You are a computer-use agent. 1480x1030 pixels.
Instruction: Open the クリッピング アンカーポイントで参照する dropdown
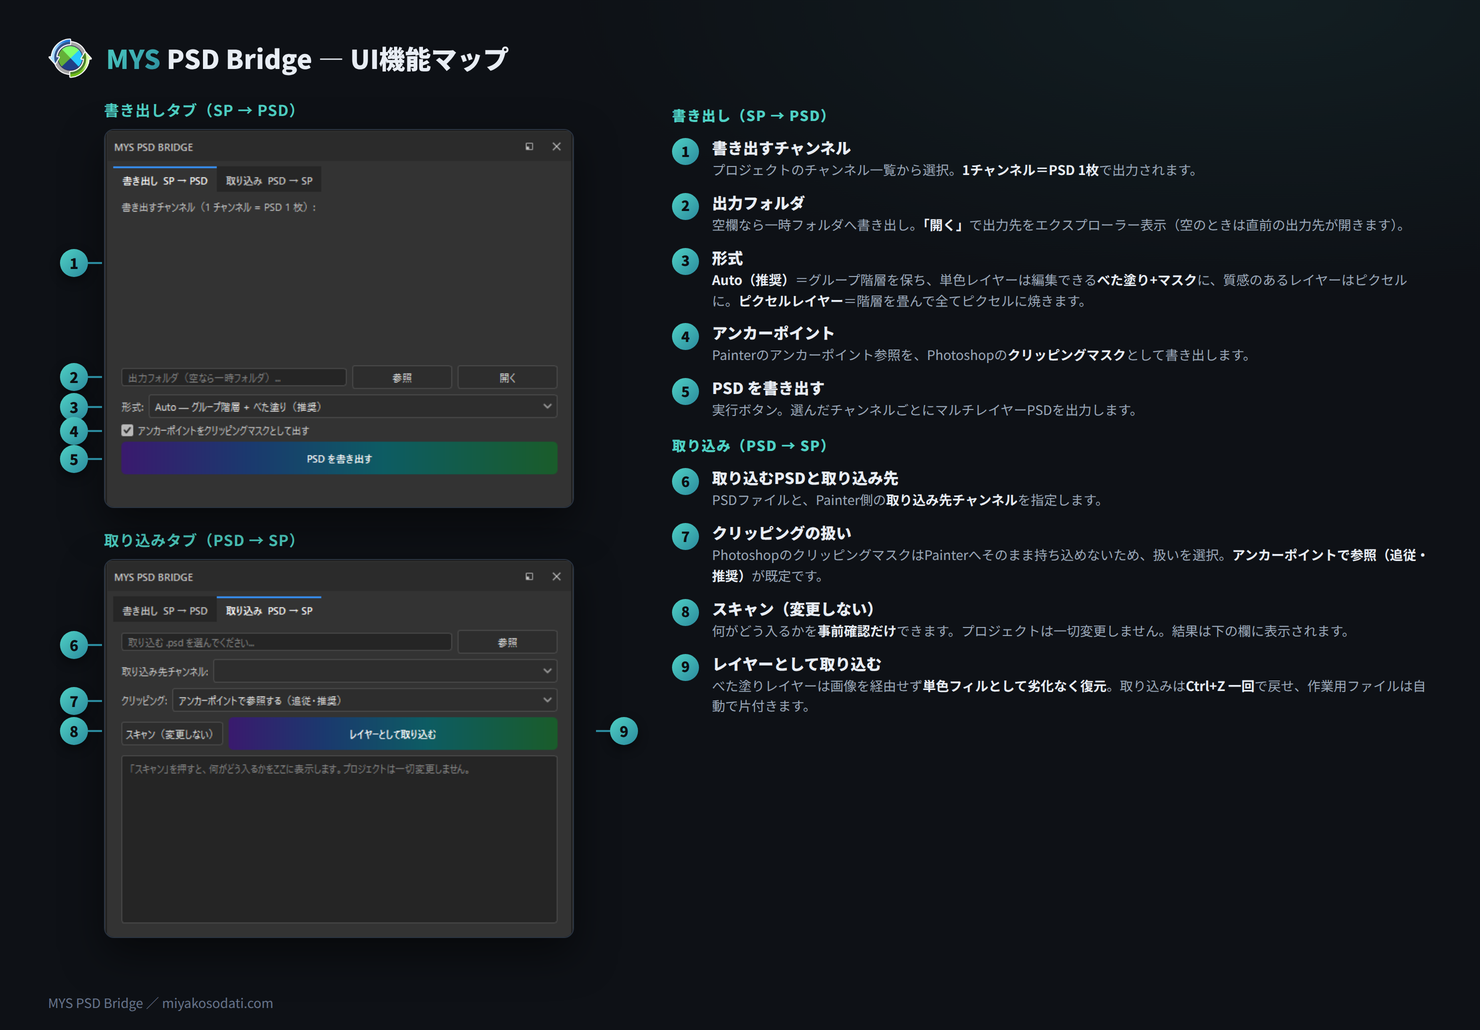365,700
